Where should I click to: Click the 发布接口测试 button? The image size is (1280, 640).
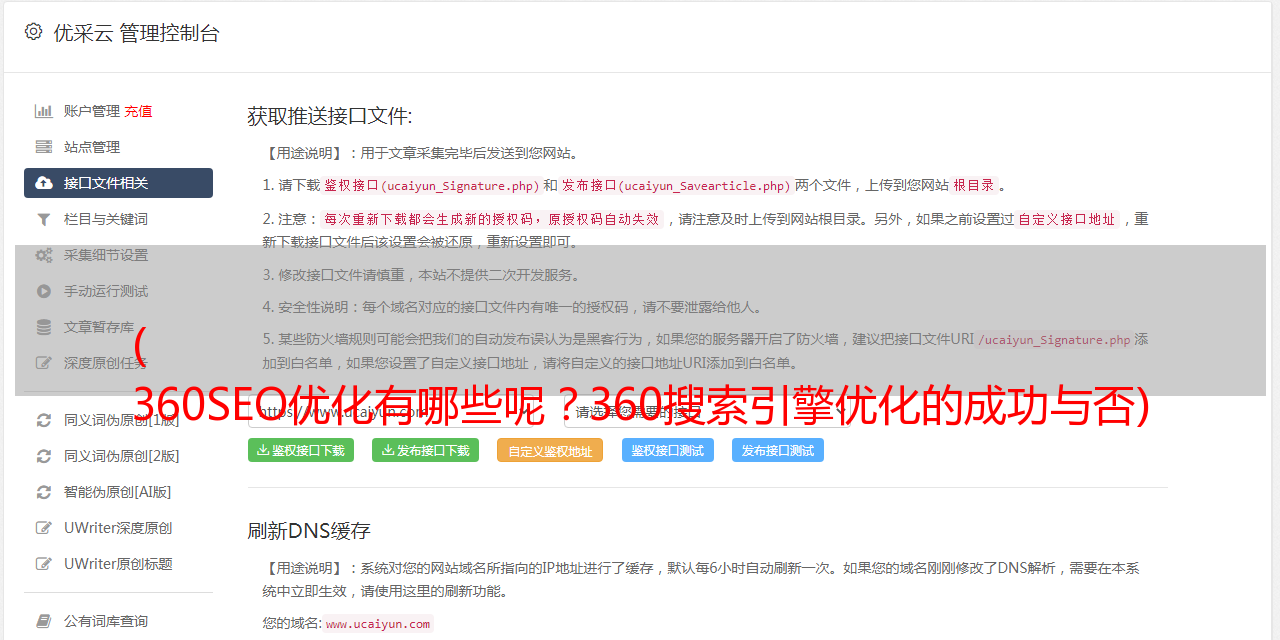(778, 450)
